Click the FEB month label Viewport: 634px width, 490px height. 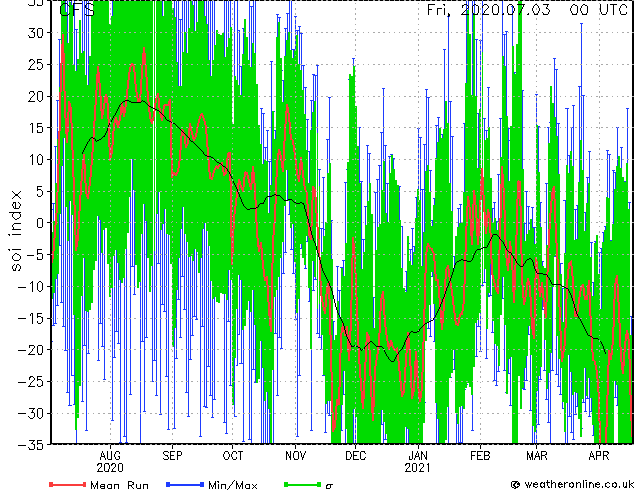click(480, 456)
